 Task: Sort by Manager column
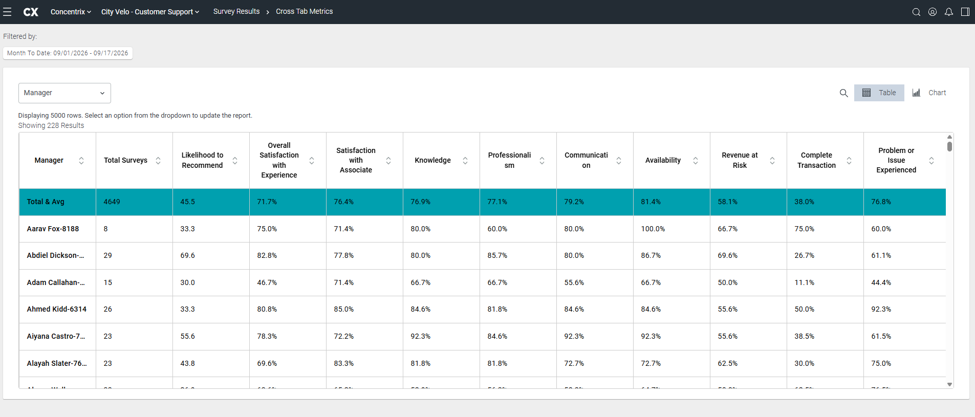coord(81,160)
